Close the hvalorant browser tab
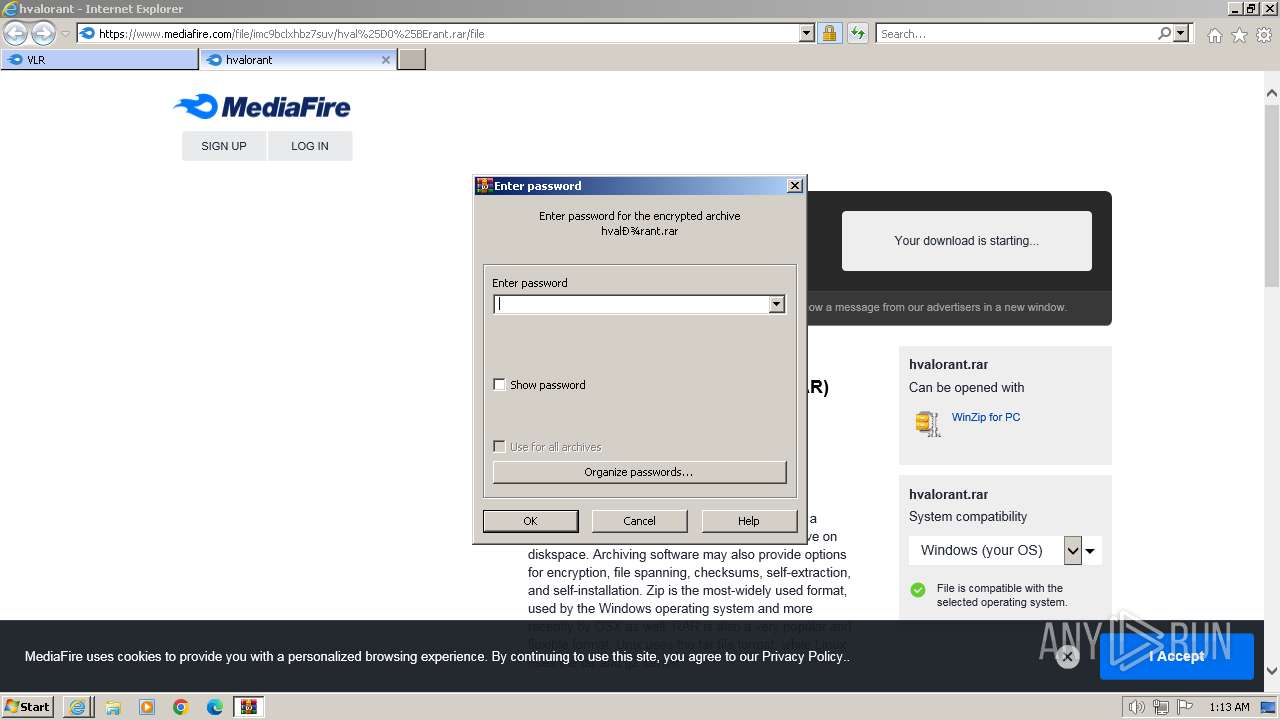 [386, 60]
